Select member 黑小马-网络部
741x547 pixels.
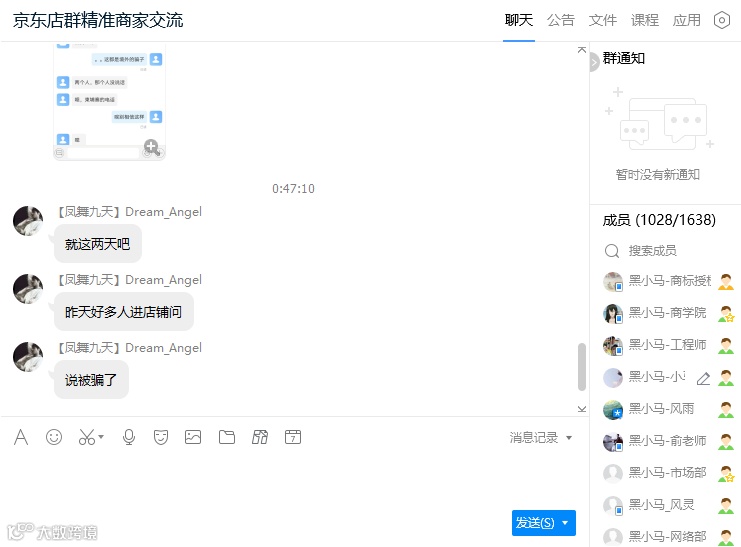(x=668, y=537)
